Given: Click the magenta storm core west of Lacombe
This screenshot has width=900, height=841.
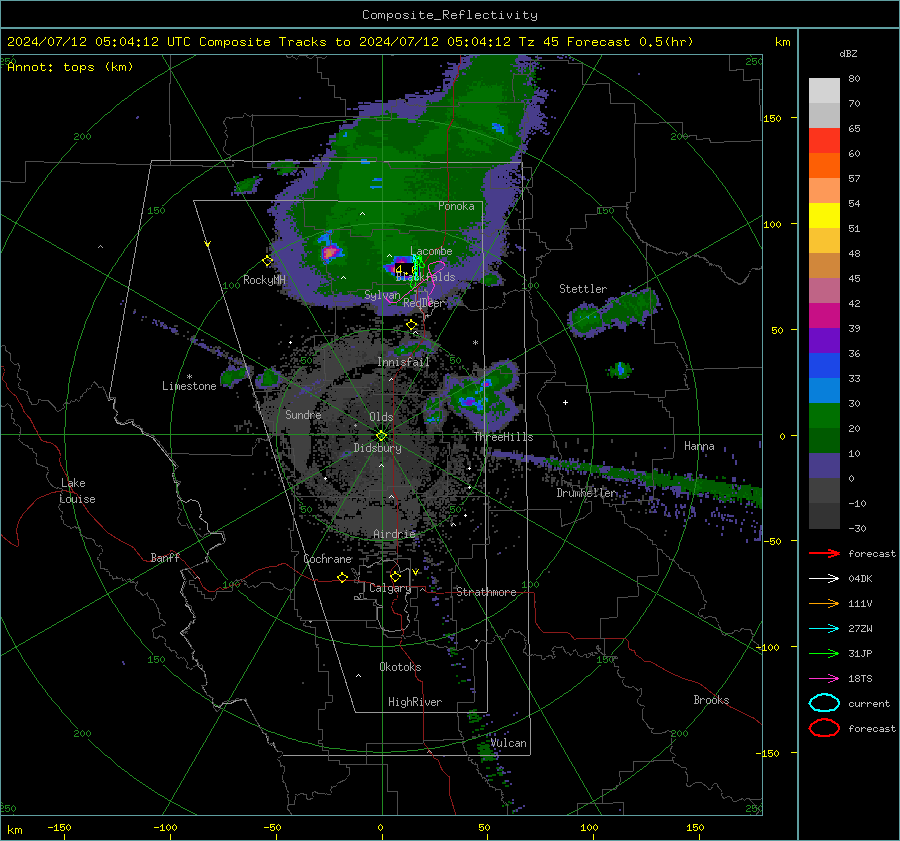Looking at the screenshot, I should (x=331, y=251).
